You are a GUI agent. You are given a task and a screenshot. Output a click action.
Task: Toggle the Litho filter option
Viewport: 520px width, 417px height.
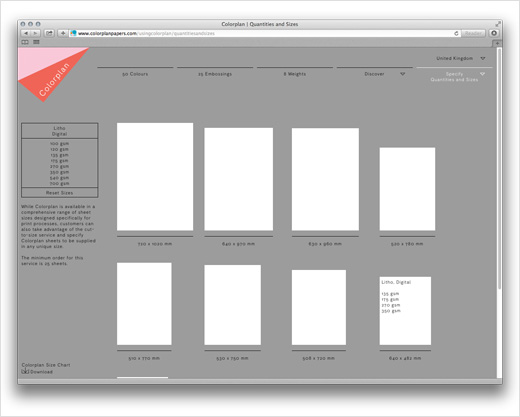coord(59,128)
